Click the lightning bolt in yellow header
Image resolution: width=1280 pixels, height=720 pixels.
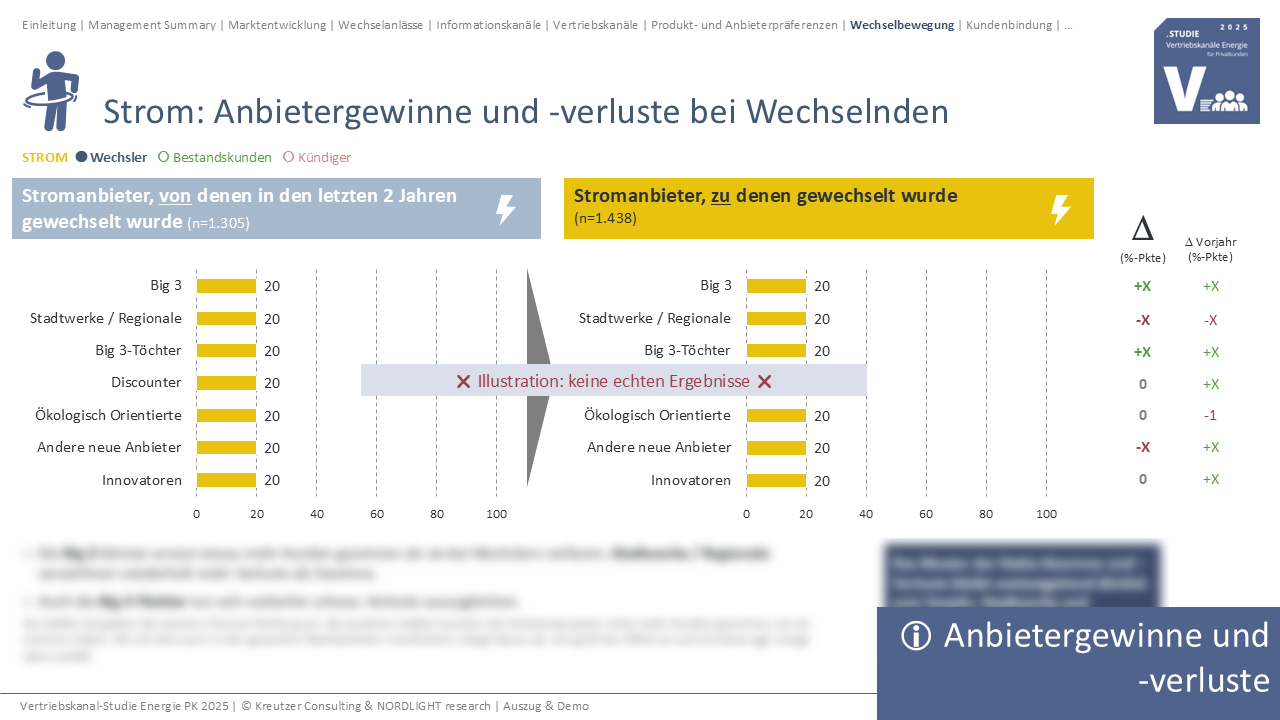[1060, 209]
